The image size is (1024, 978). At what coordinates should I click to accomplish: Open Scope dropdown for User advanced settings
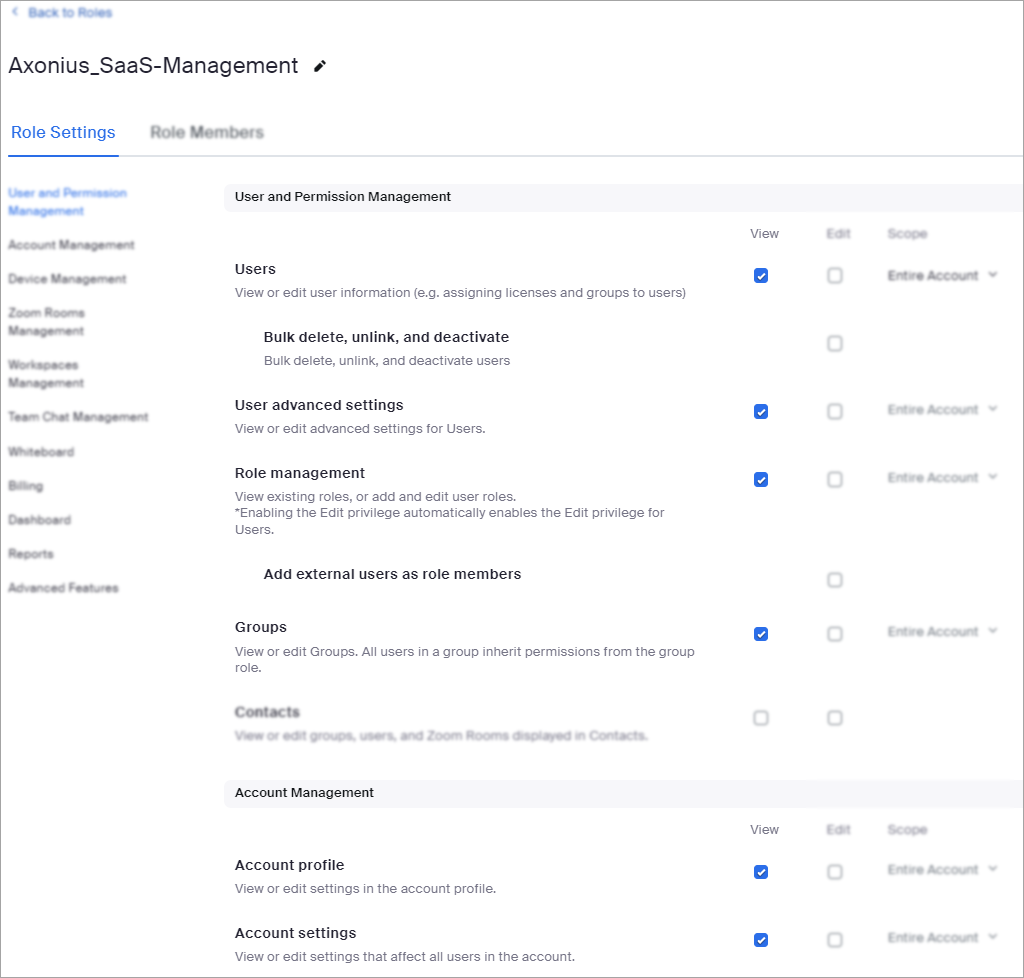point(942,409)
